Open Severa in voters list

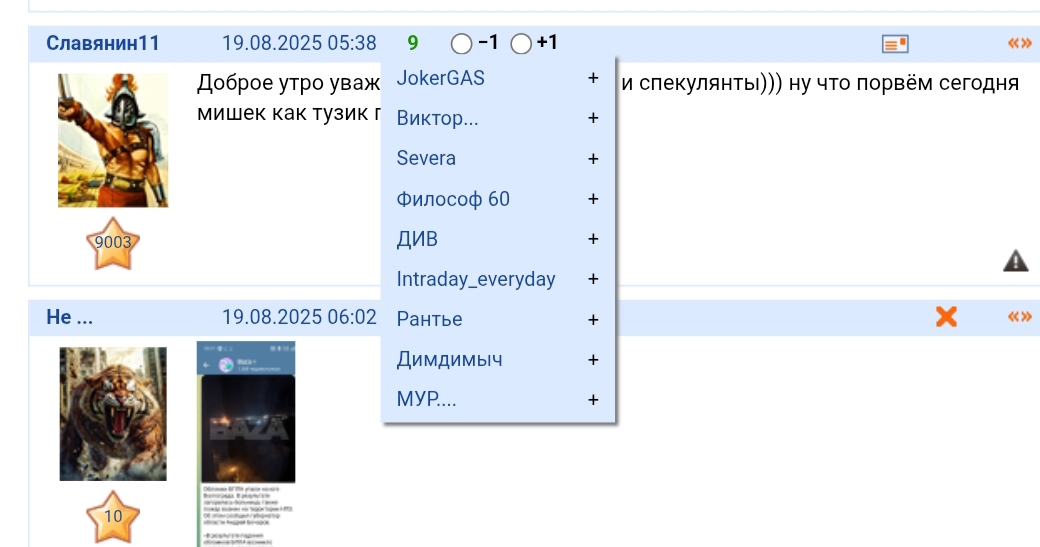426,158
